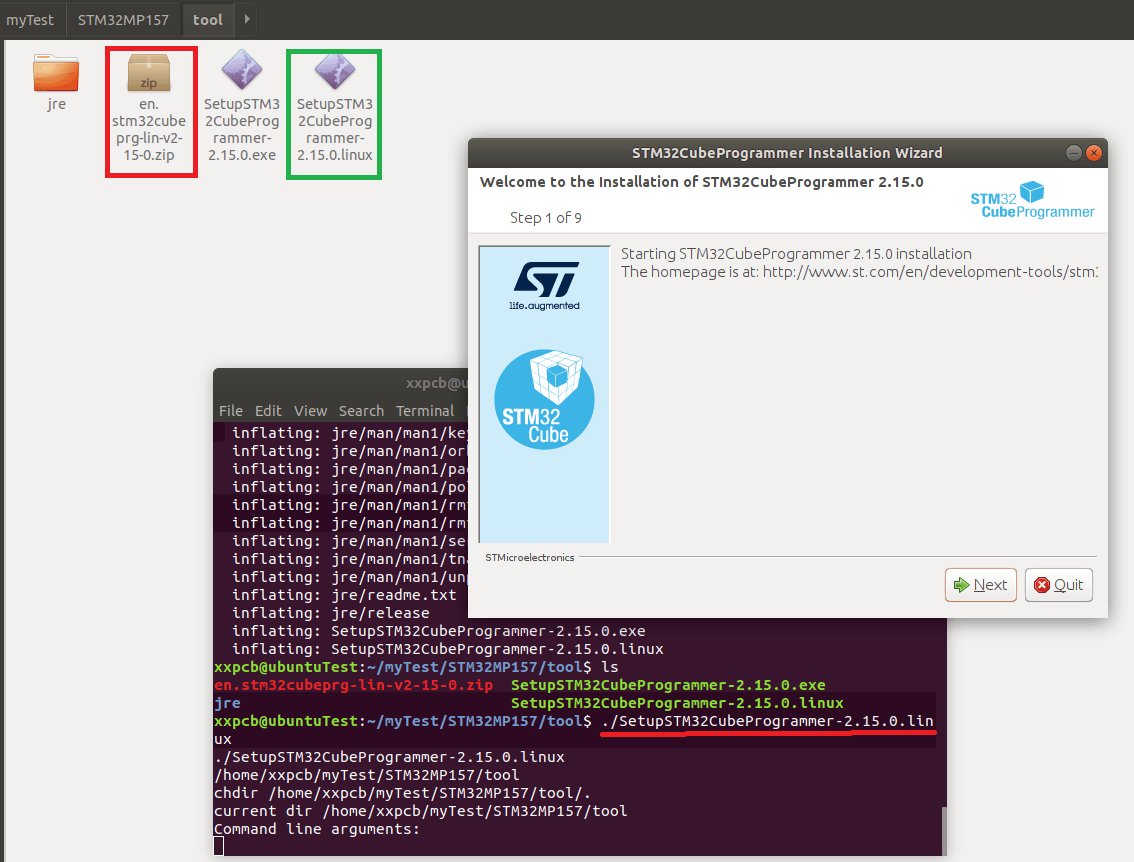Click 'jre' entry in terminal ls output
The image size is (1134, 862).
pyautogui.click(x=227, y=703)
